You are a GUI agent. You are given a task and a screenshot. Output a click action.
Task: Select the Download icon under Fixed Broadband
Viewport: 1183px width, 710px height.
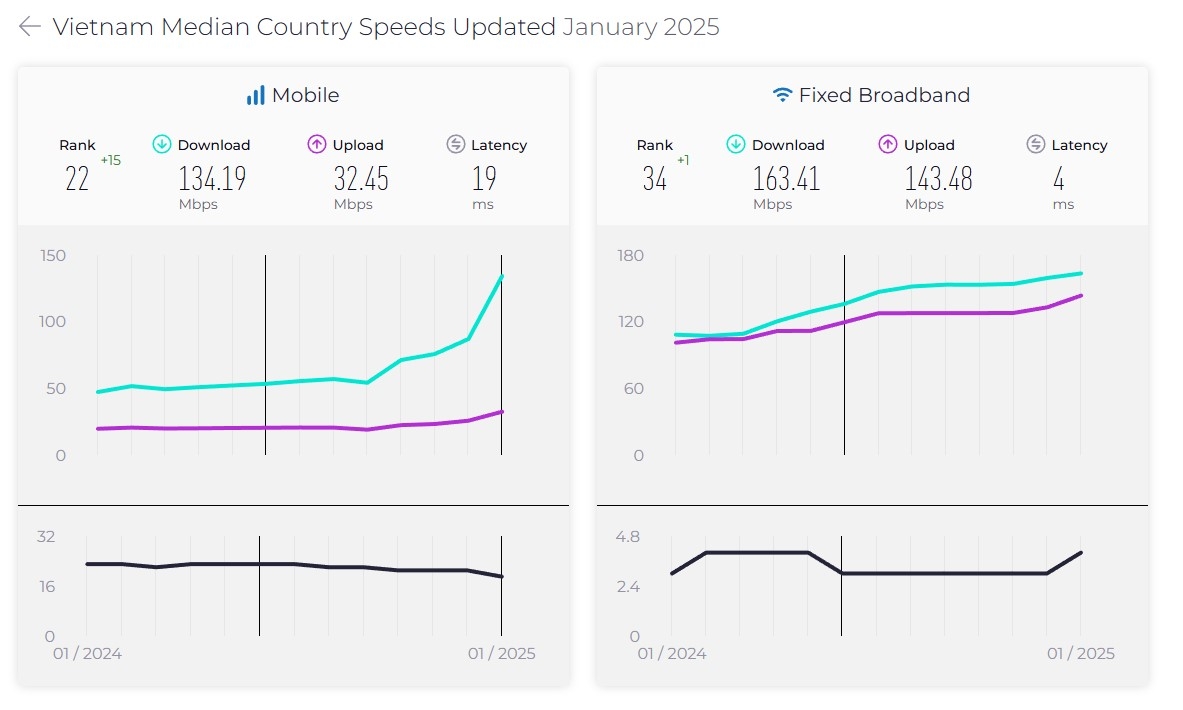click(x=737, y=144)
